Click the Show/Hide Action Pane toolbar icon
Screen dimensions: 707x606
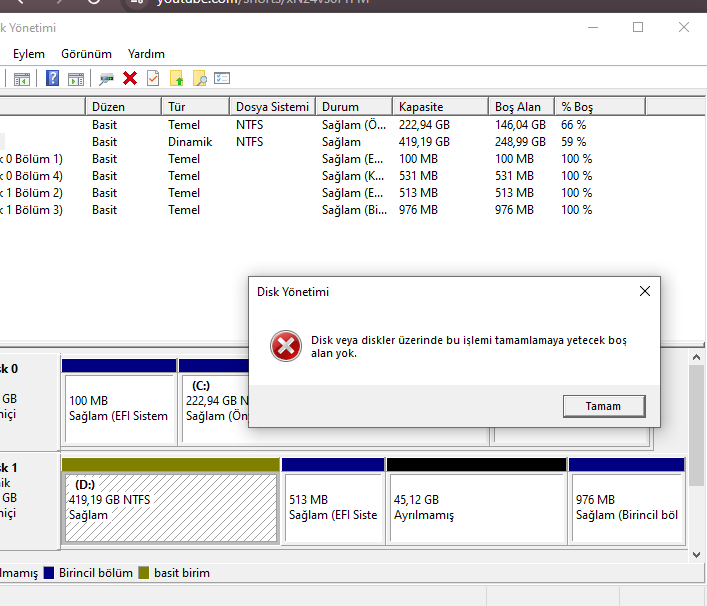[x=76, y=79]
